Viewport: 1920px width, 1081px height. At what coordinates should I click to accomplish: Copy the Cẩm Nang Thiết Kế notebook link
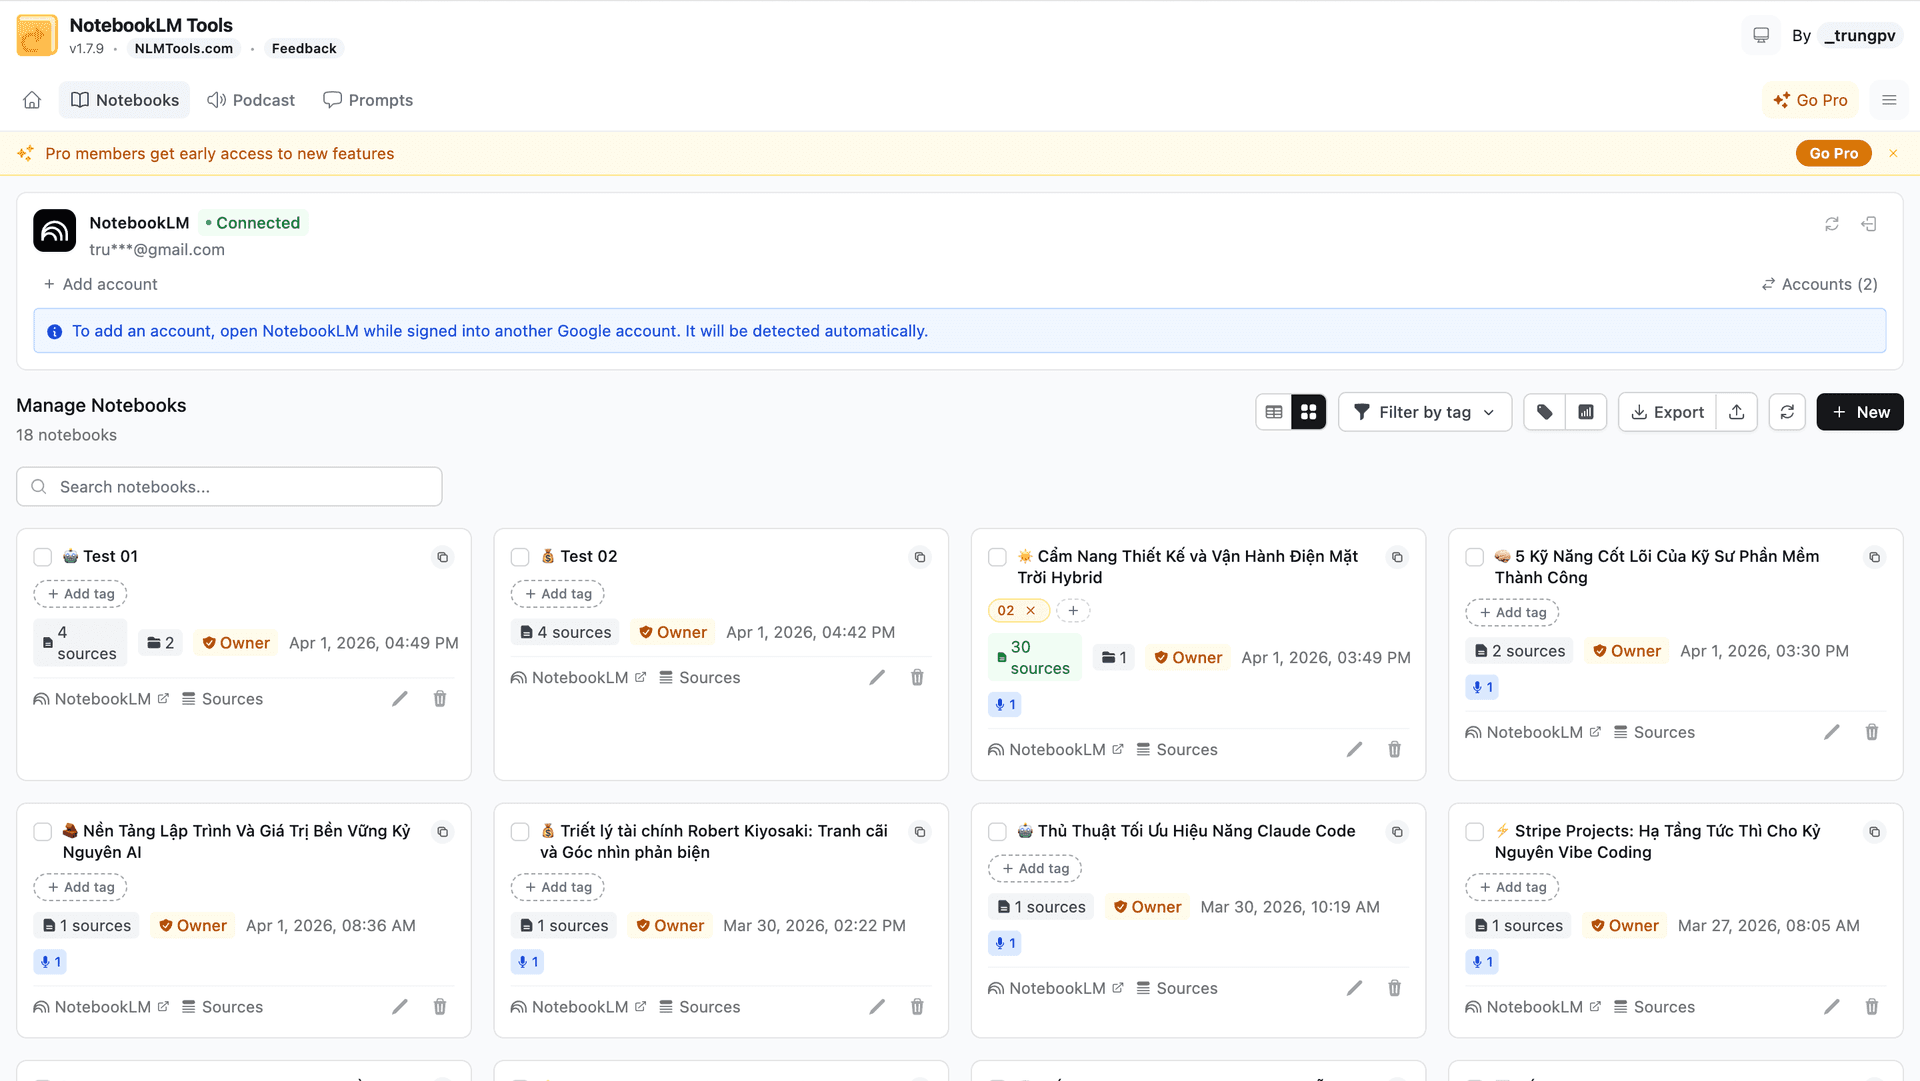pos(1397,557)
